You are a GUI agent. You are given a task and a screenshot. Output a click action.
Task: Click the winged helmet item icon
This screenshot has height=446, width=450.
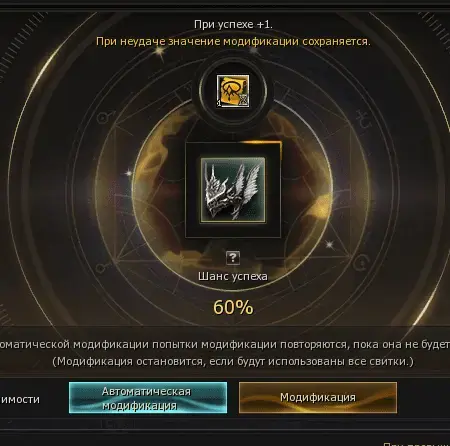click(233, 190)
